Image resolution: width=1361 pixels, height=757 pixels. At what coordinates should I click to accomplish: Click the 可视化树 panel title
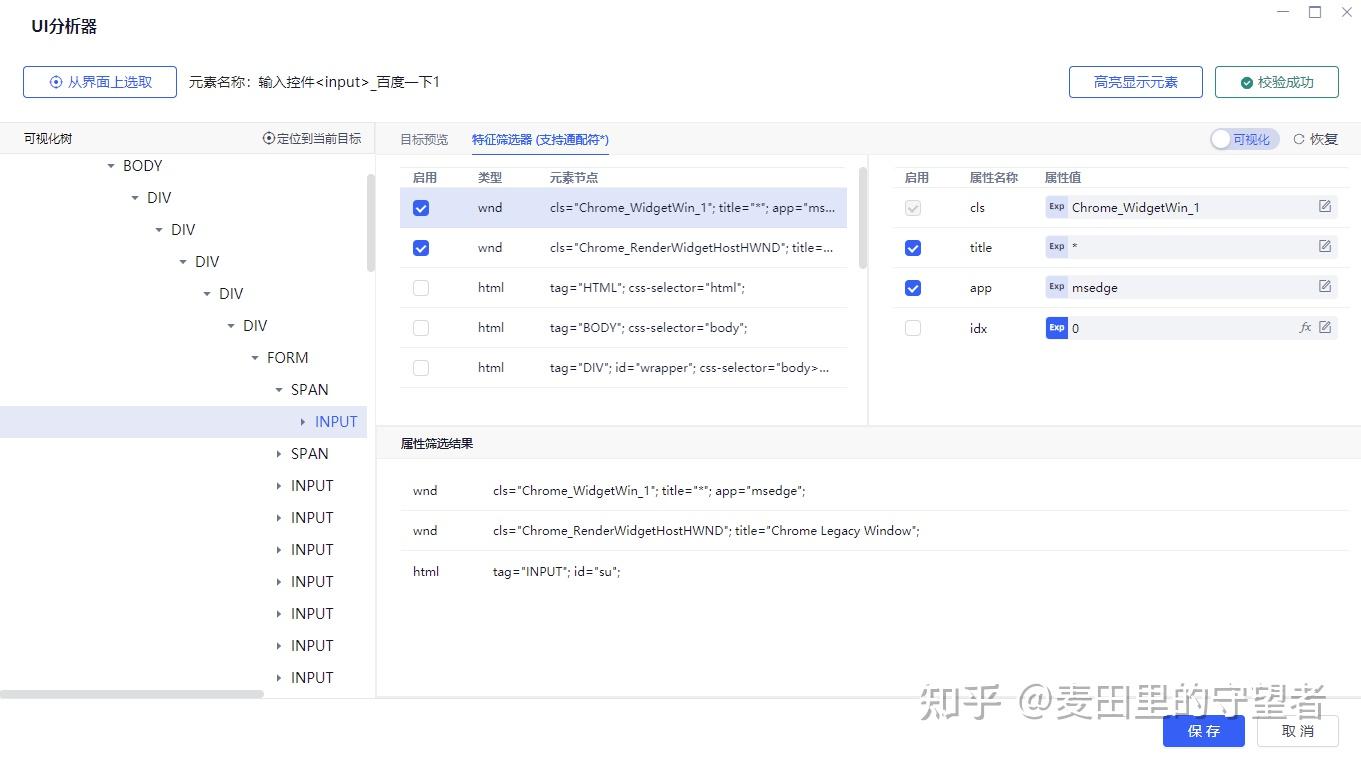[48, 138]
